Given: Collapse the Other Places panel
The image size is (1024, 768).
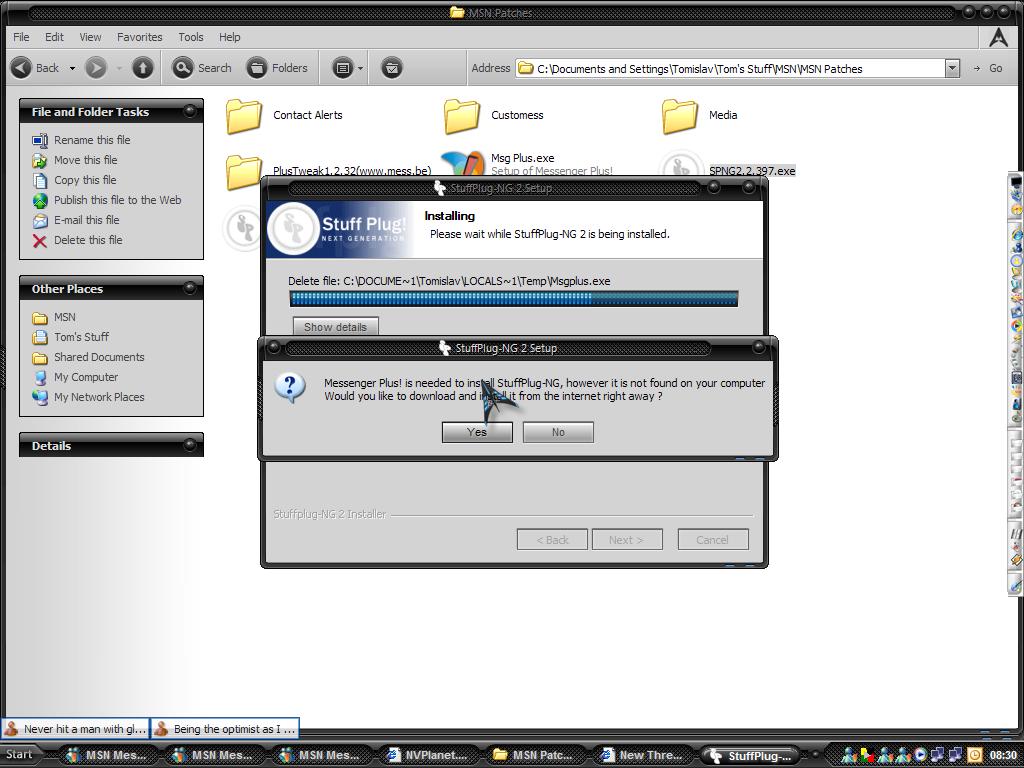Looking at the screenshot, I should pyautogui.click(x=189, y=288).
